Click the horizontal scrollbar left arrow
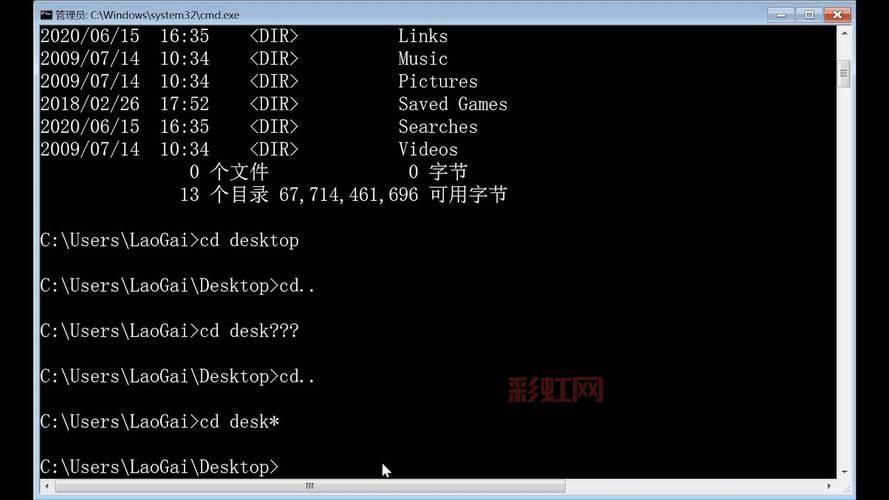 (x=46, y=486)
